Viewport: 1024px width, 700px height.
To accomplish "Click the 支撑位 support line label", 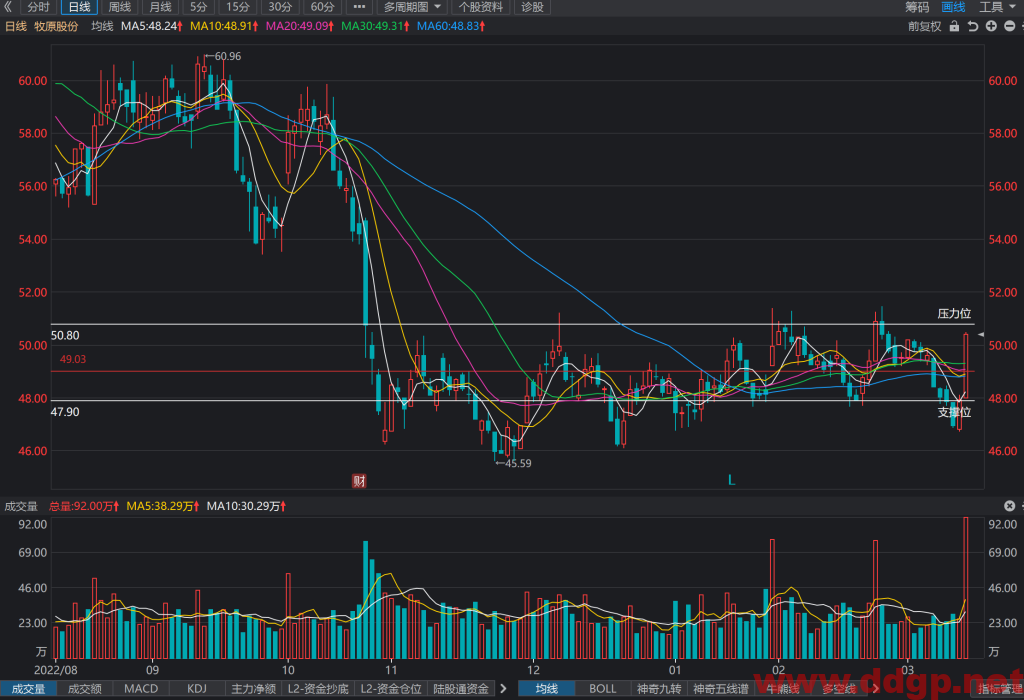I will (954, 412).
